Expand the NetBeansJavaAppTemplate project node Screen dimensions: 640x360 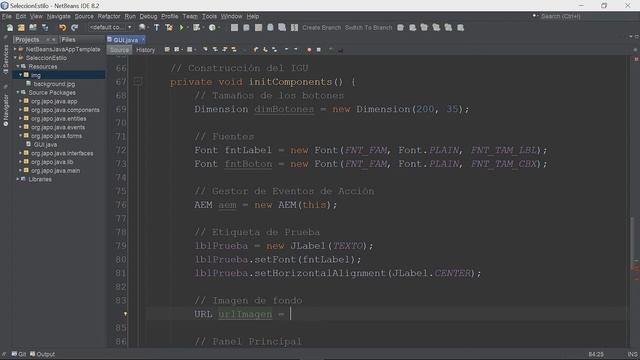tap(16, 49)
